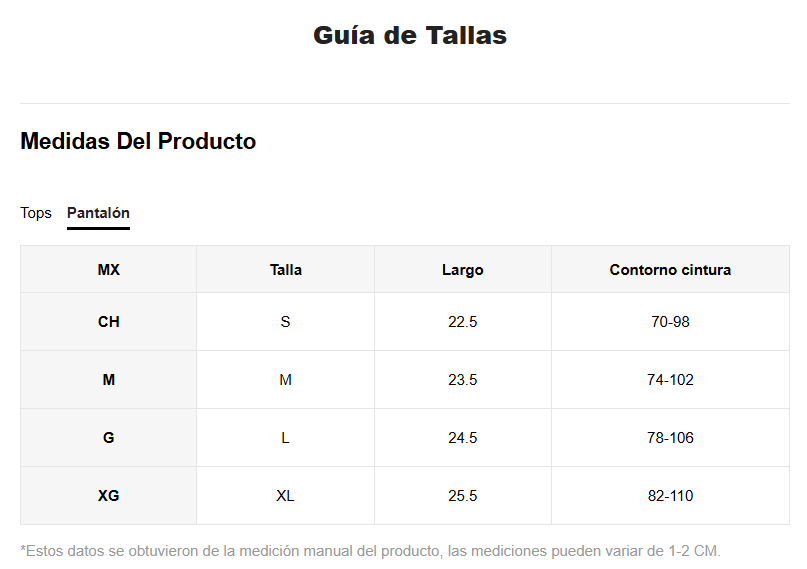The width and height of the screenshot is (807, 569).
Task: Click the Talla column header
Action: coord(286,270)
